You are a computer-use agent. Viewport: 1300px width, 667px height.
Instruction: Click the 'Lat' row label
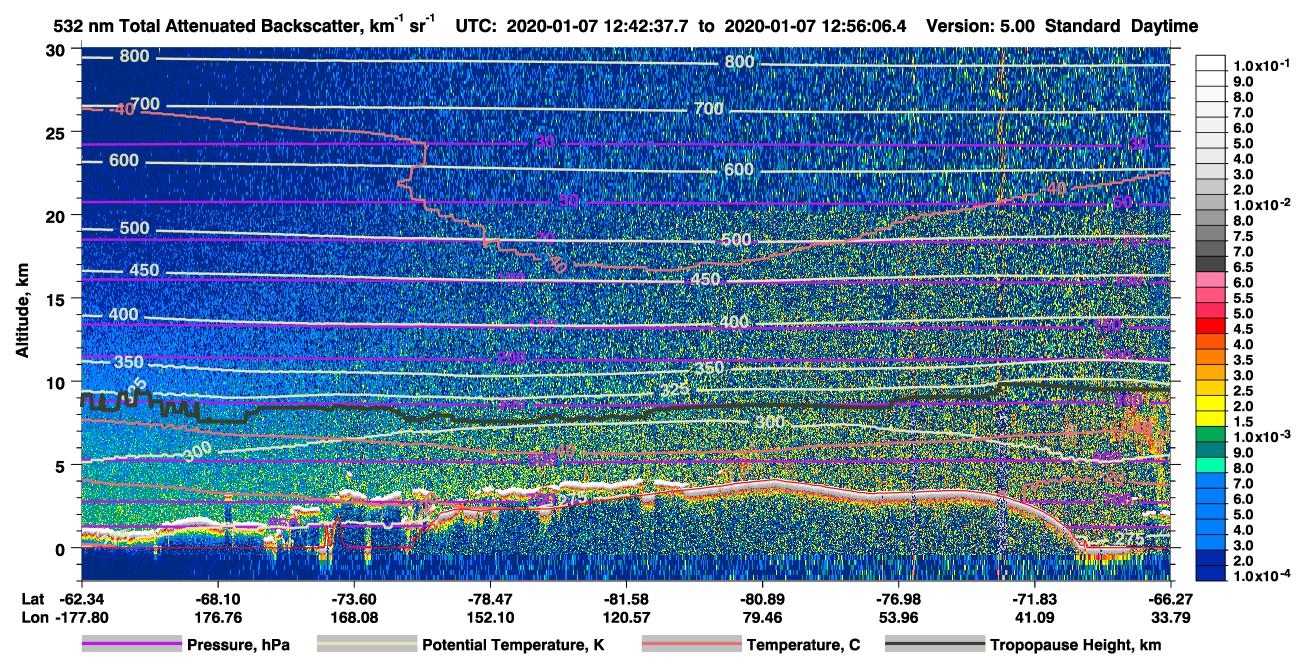(33, 600)
